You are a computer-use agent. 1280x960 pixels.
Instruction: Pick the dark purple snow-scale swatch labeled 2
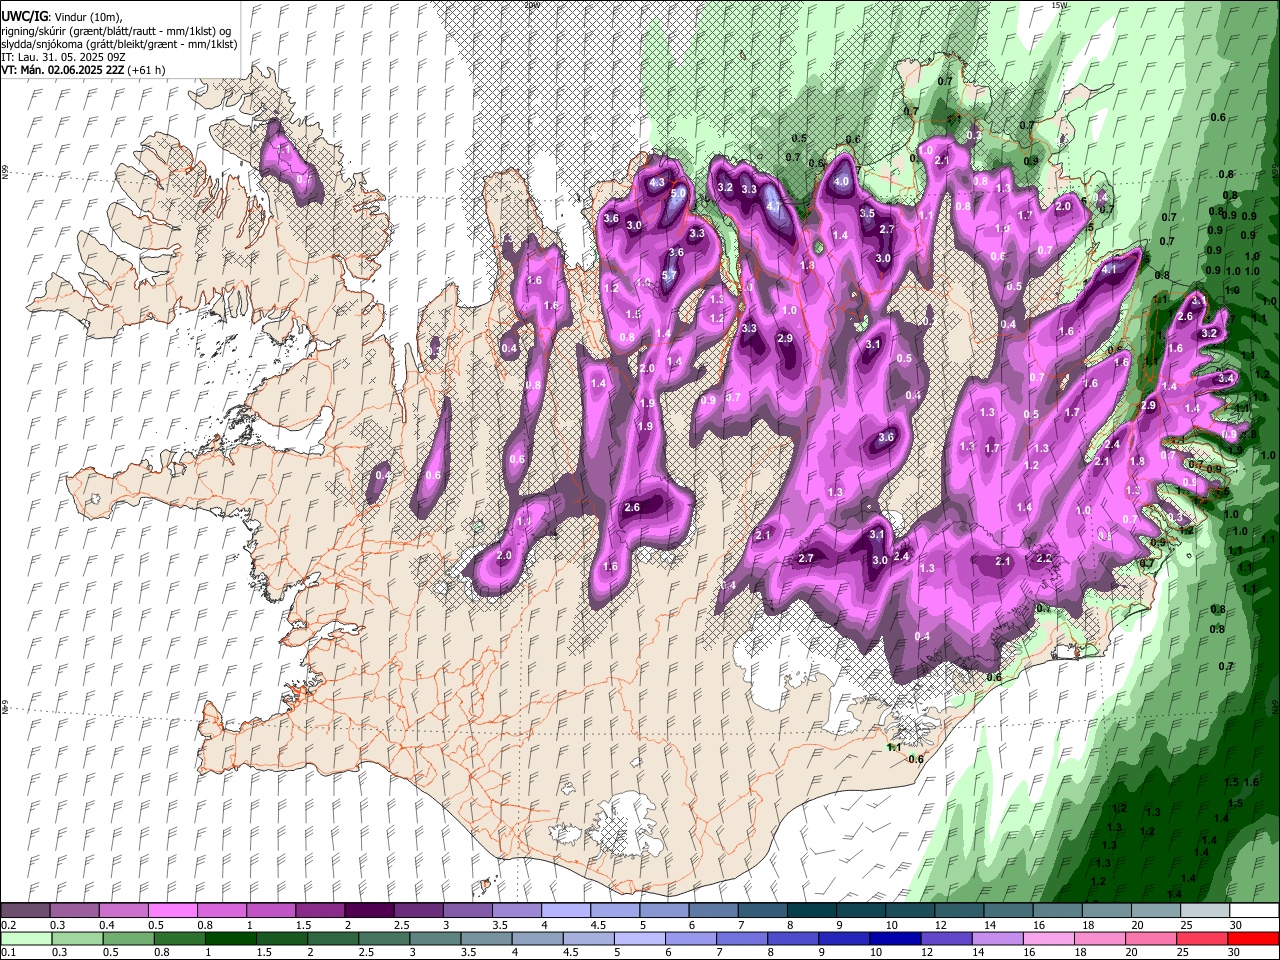tap(368, 911)
